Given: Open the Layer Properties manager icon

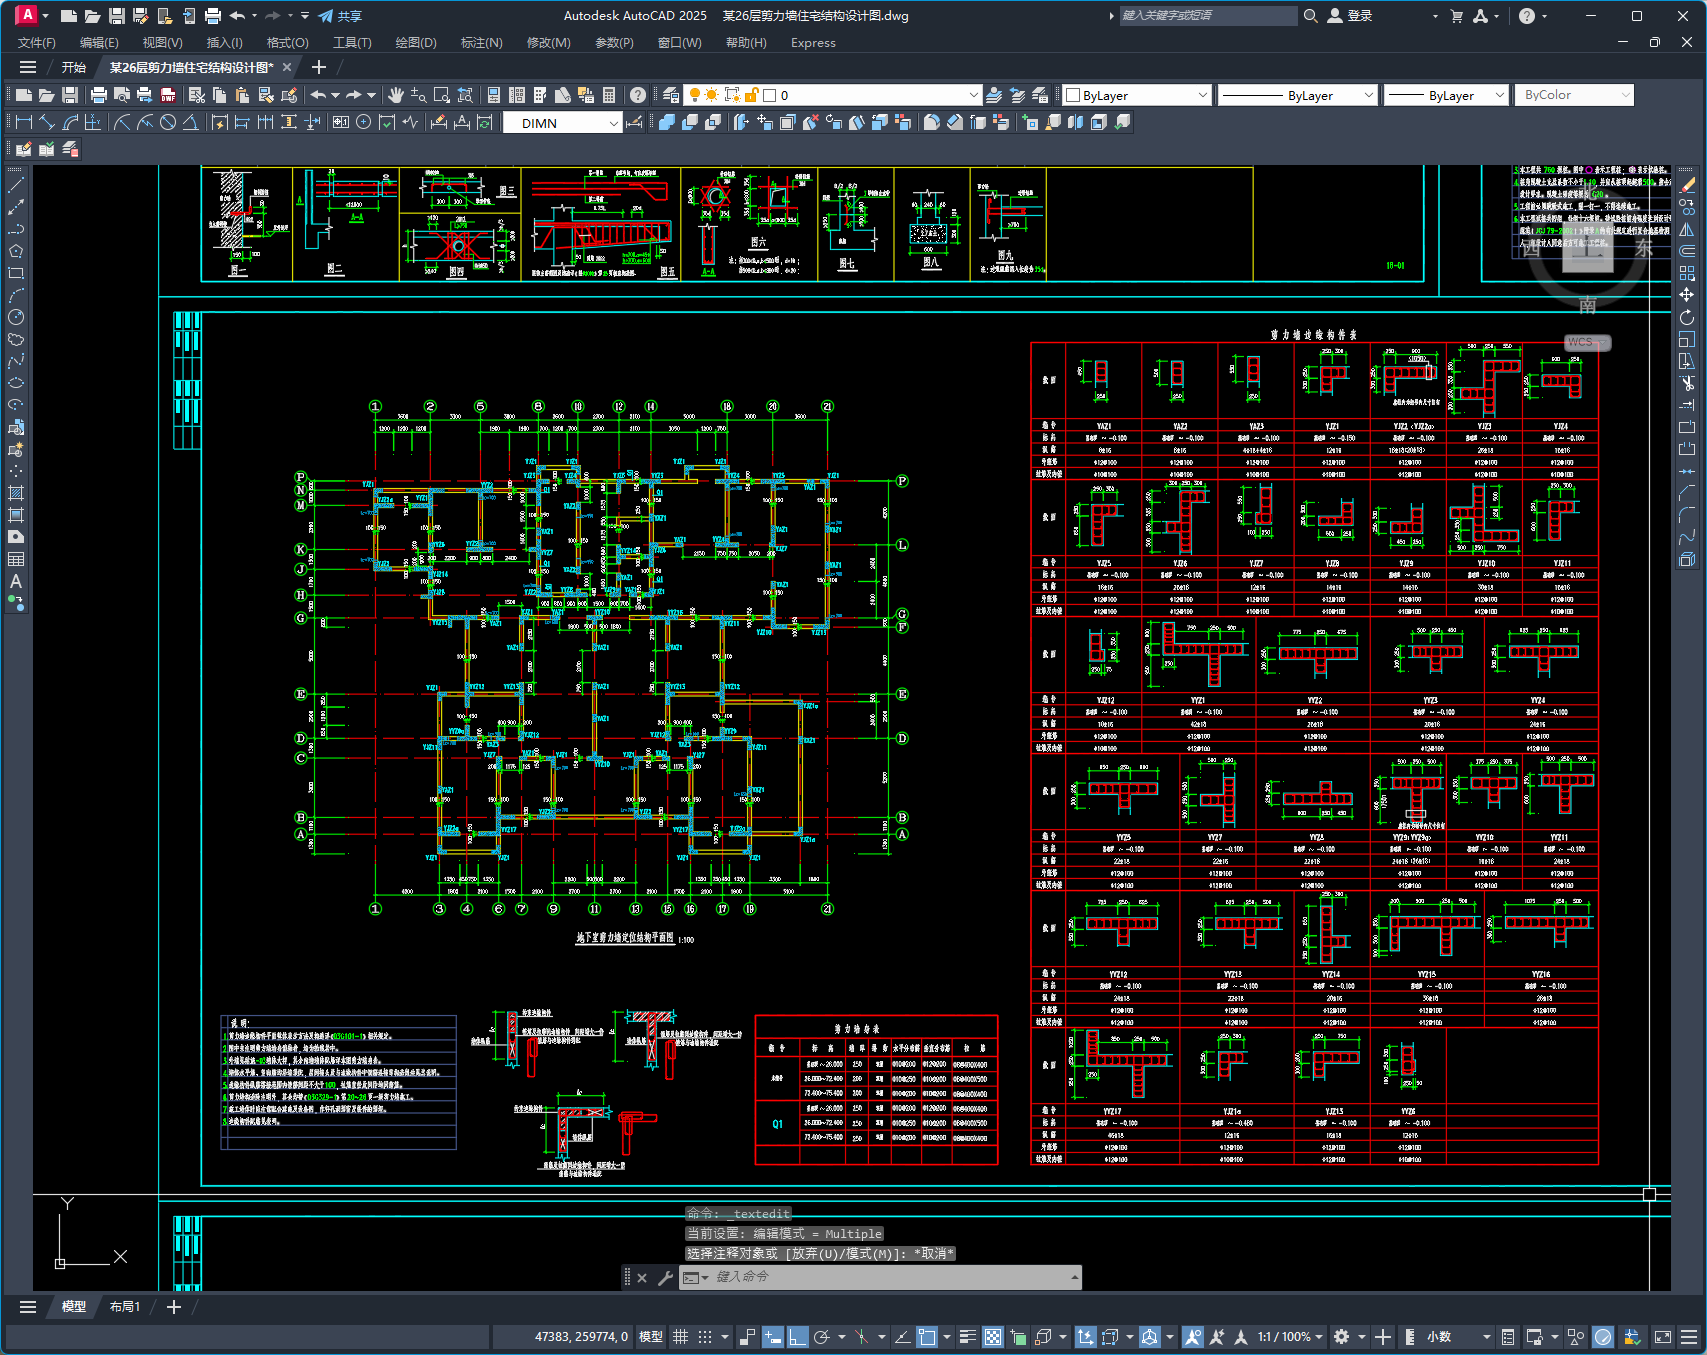Looking at the screenshot, I should (x=671, y=95).
